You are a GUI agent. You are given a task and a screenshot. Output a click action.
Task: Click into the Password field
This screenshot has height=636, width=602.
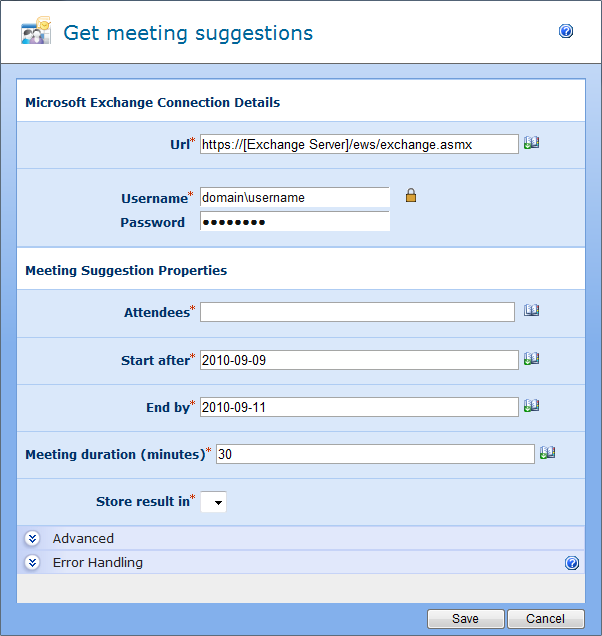coord(295,221)
